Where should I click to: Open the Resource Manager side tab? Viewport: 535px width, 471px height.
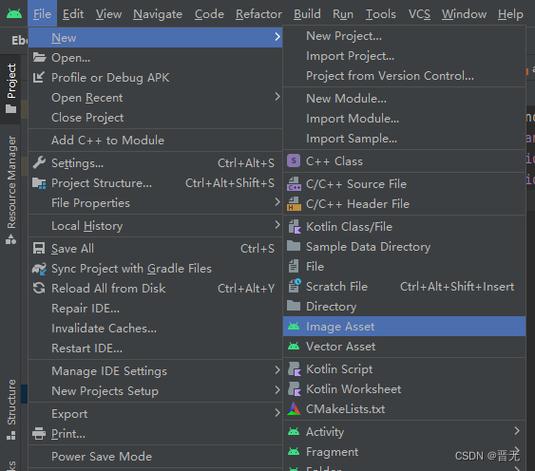point(11,190)
